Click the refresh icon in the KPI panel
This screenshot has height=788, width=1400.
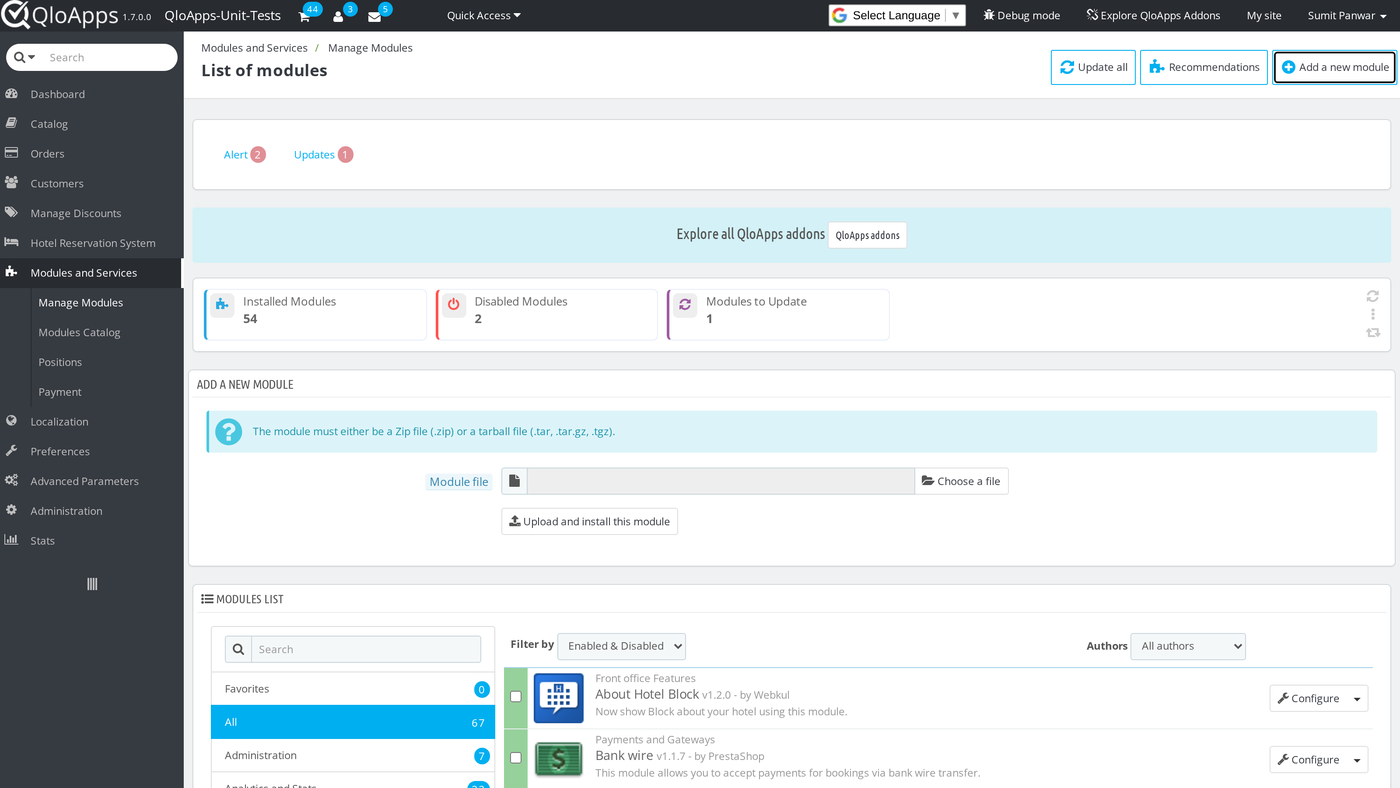click(x=1373, y=296)
